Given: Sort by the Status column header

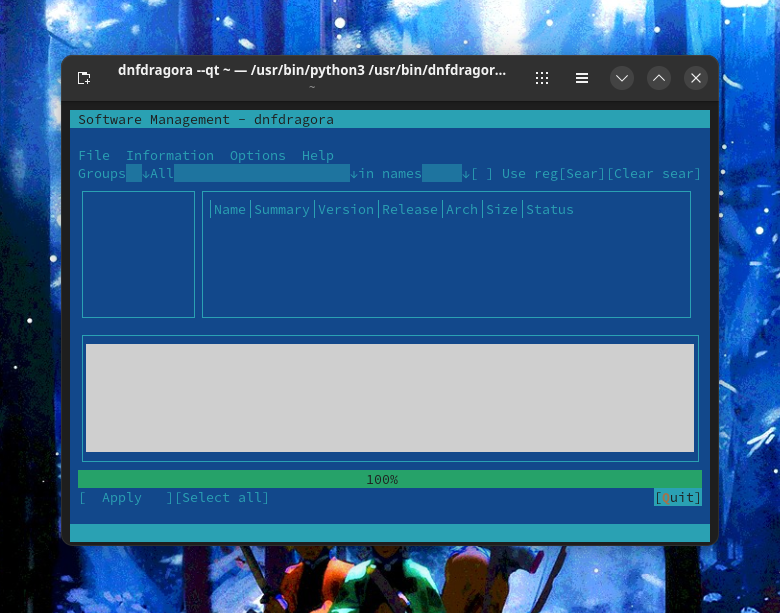Looking at the screenshot, I should pyautogui.click(x=550, y=209).
